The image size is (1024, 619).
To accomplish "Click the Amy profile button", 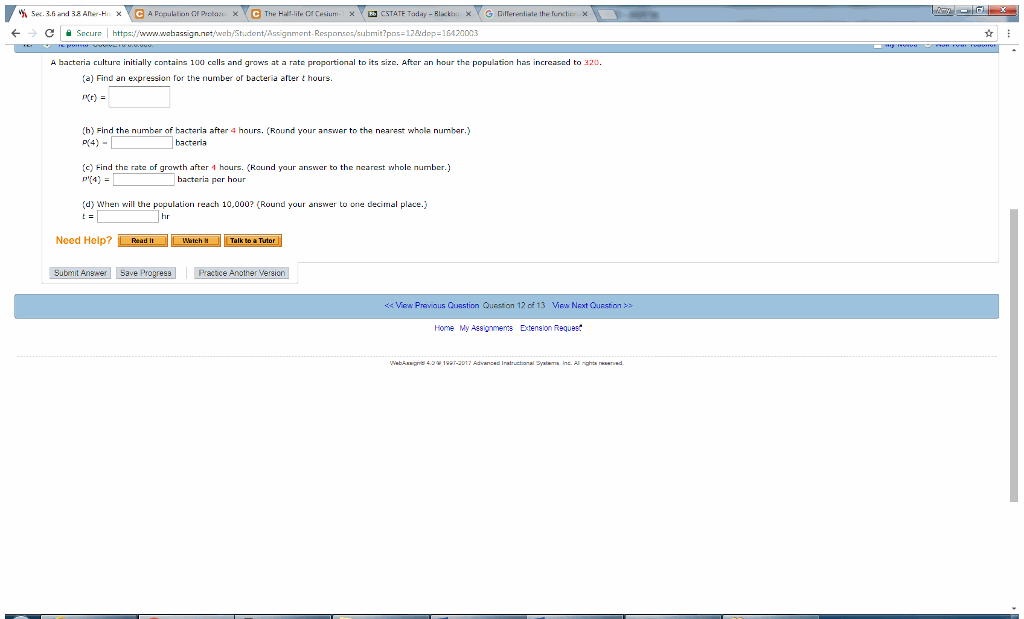I will (944, 10).
